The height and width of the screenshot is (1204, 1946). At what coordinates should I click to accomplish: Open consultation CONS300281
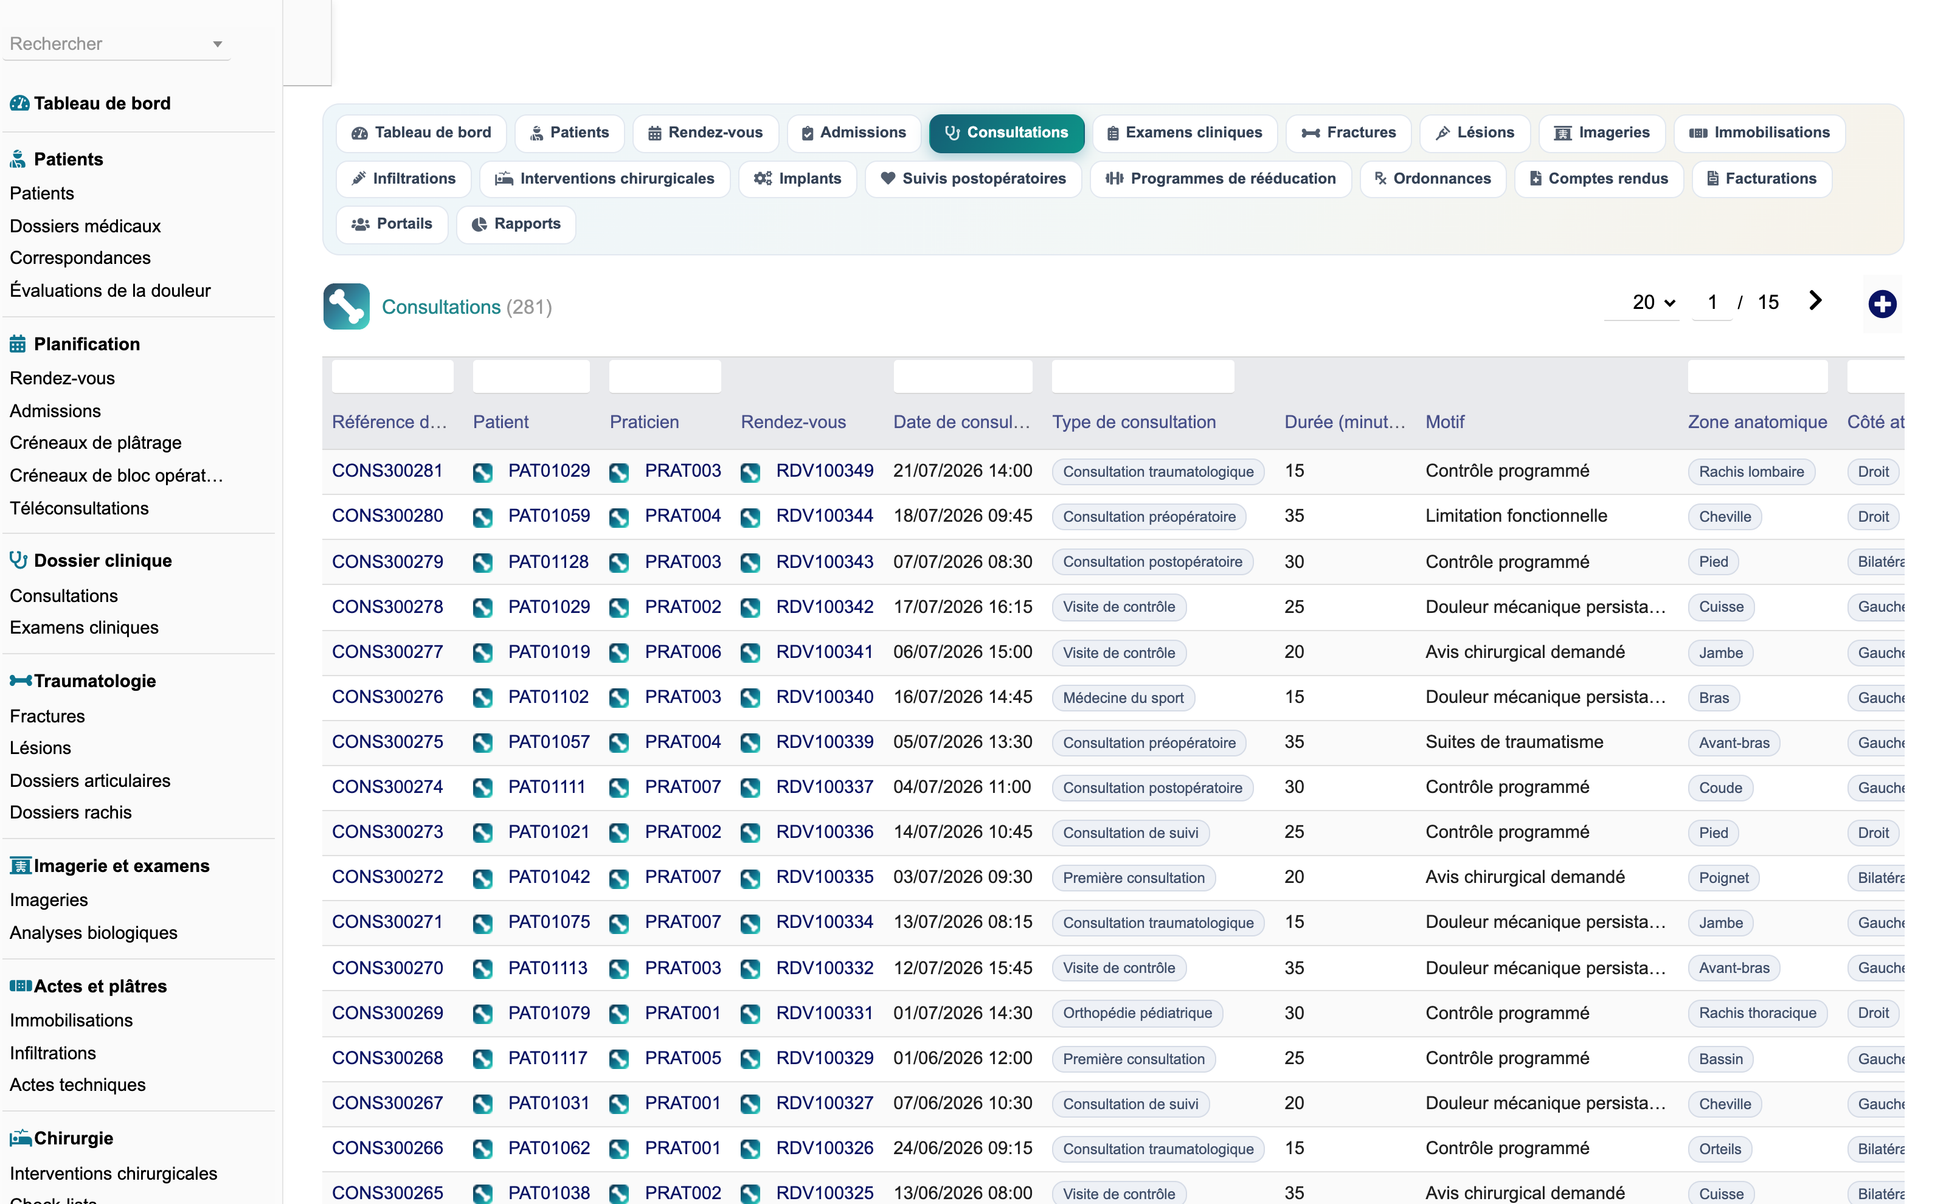[387, 471]
